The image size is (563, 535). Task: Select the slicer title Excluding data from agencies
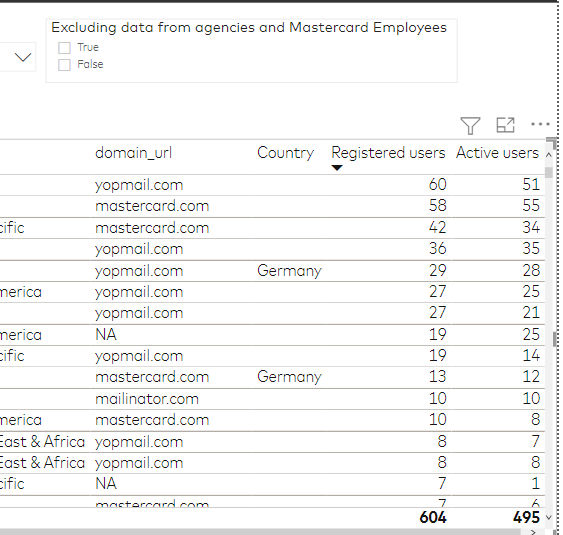[x=249, y=28]
